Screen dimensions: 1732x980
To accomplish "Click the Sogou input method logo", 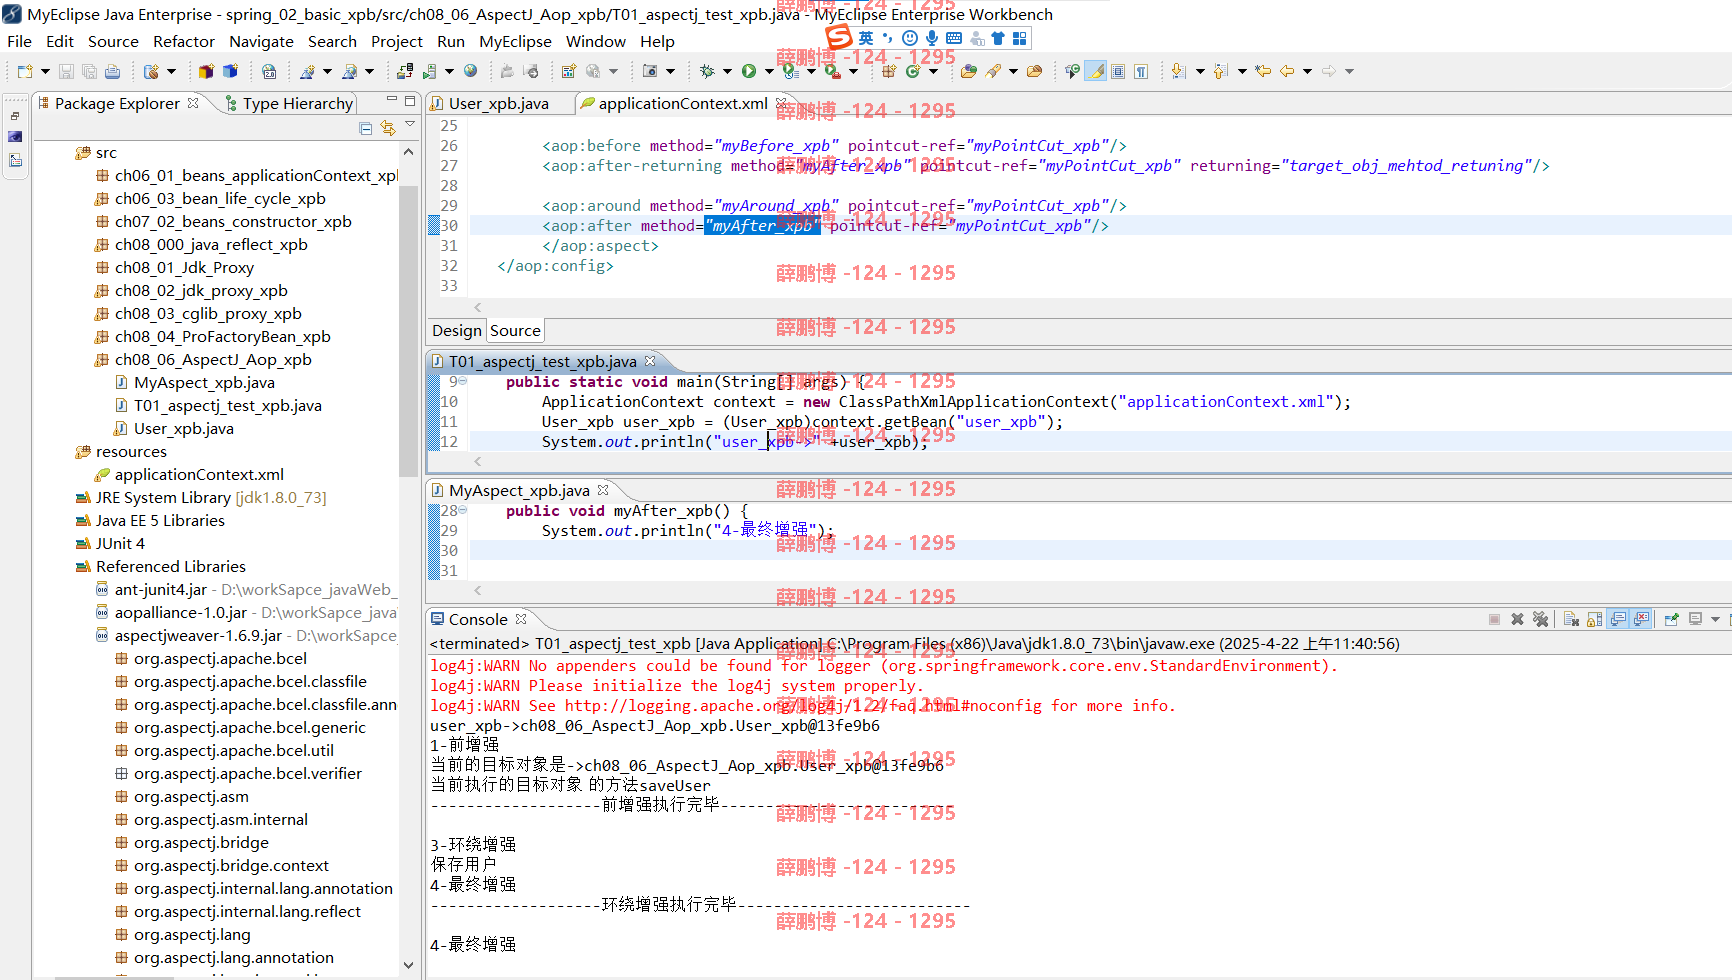I will coord(839,38).
